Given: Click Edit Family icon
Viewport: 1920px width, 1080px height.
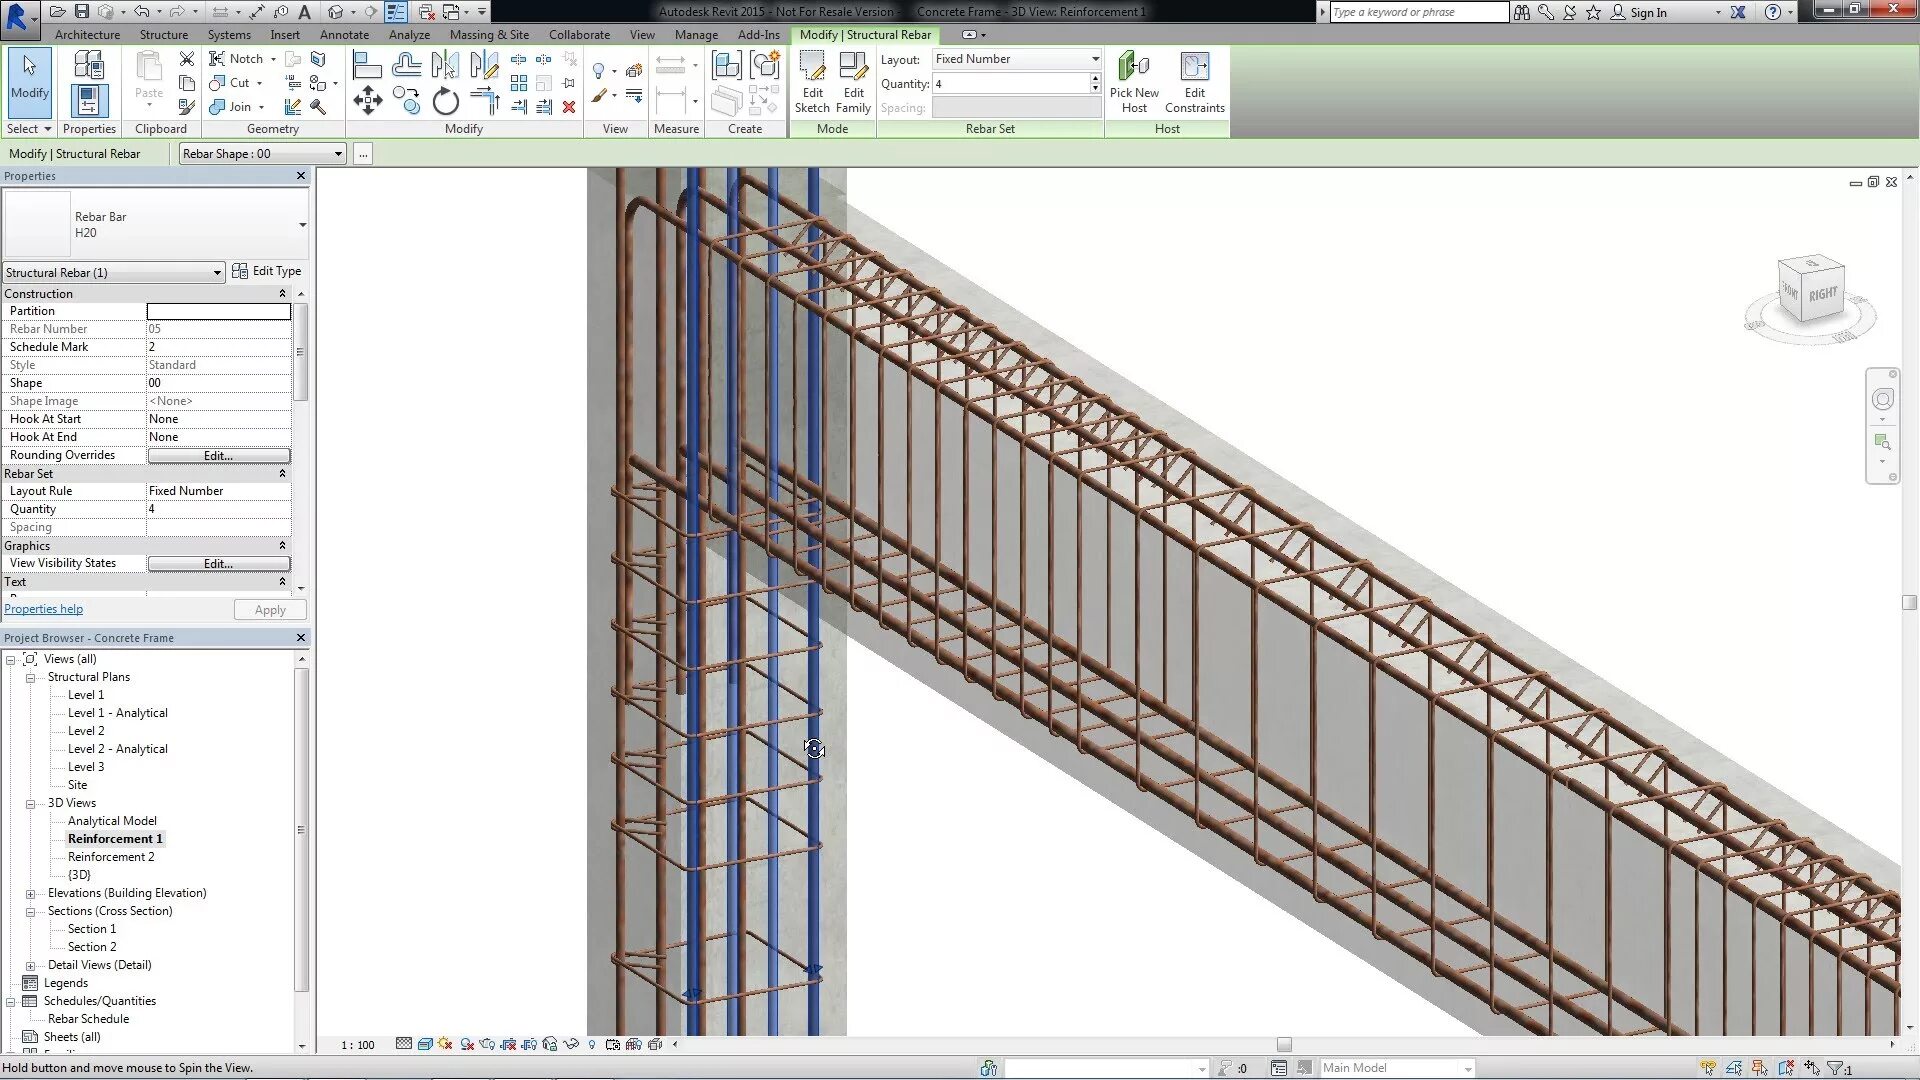Looking at the screenshot, I should [853, 81].
